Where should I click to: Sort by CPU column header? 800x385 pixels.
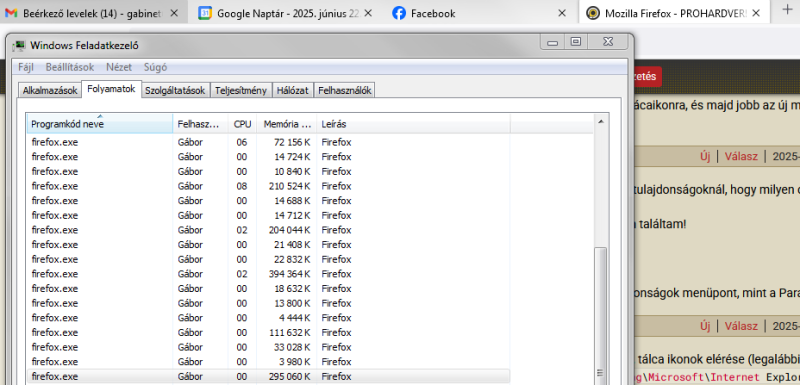(242, 124)
